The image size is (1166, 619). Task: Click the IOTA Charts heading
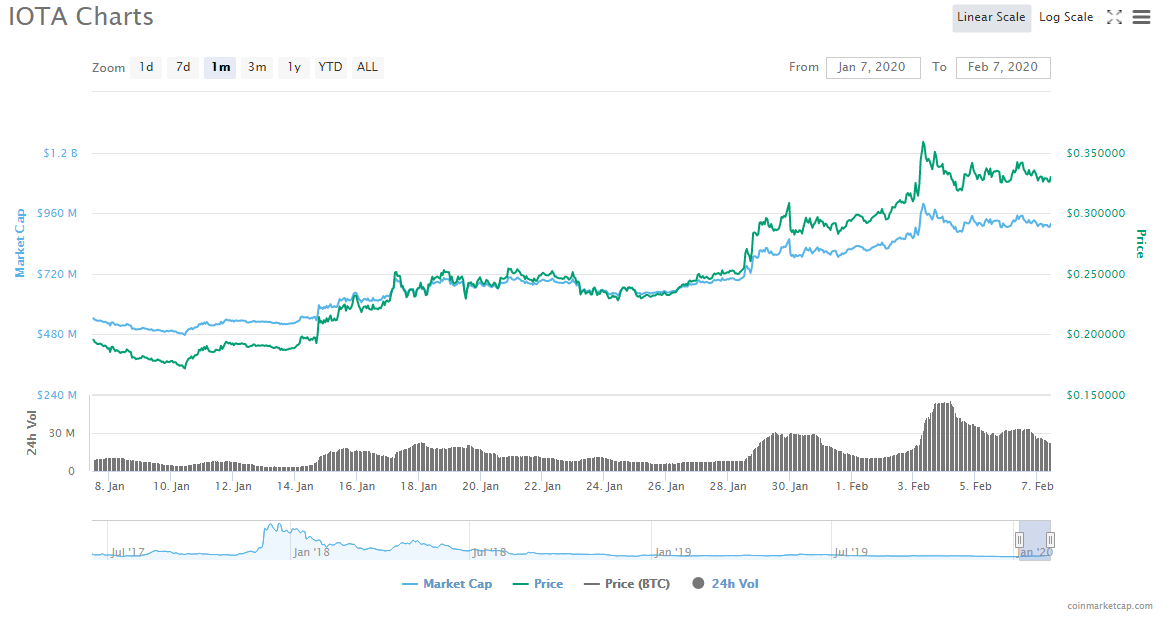tap(81, 16)
